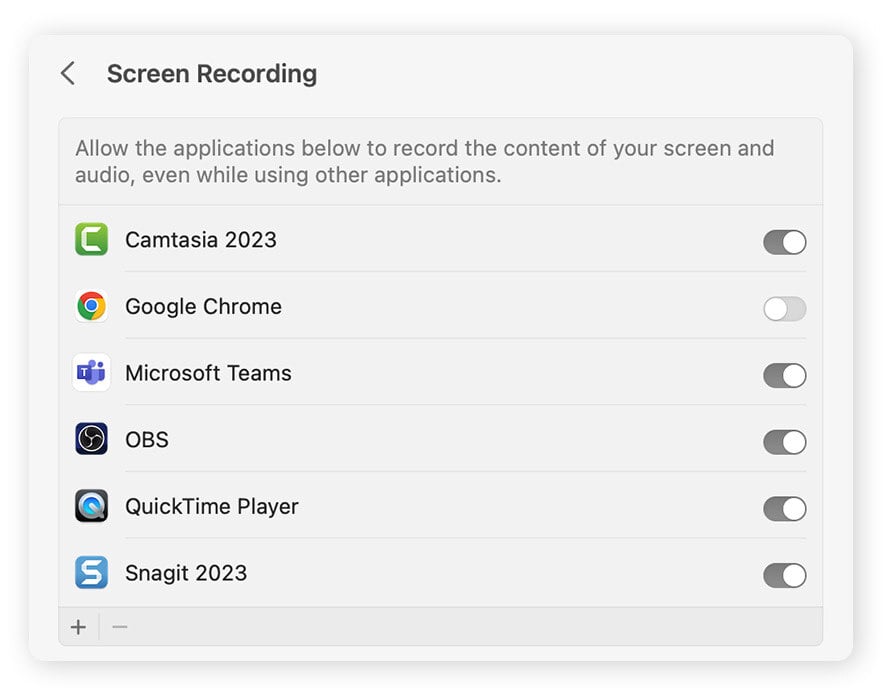Viewport: 883px width, 696px height.
Task: Select the "OBS" row label
Action: (x=147, y=440)
